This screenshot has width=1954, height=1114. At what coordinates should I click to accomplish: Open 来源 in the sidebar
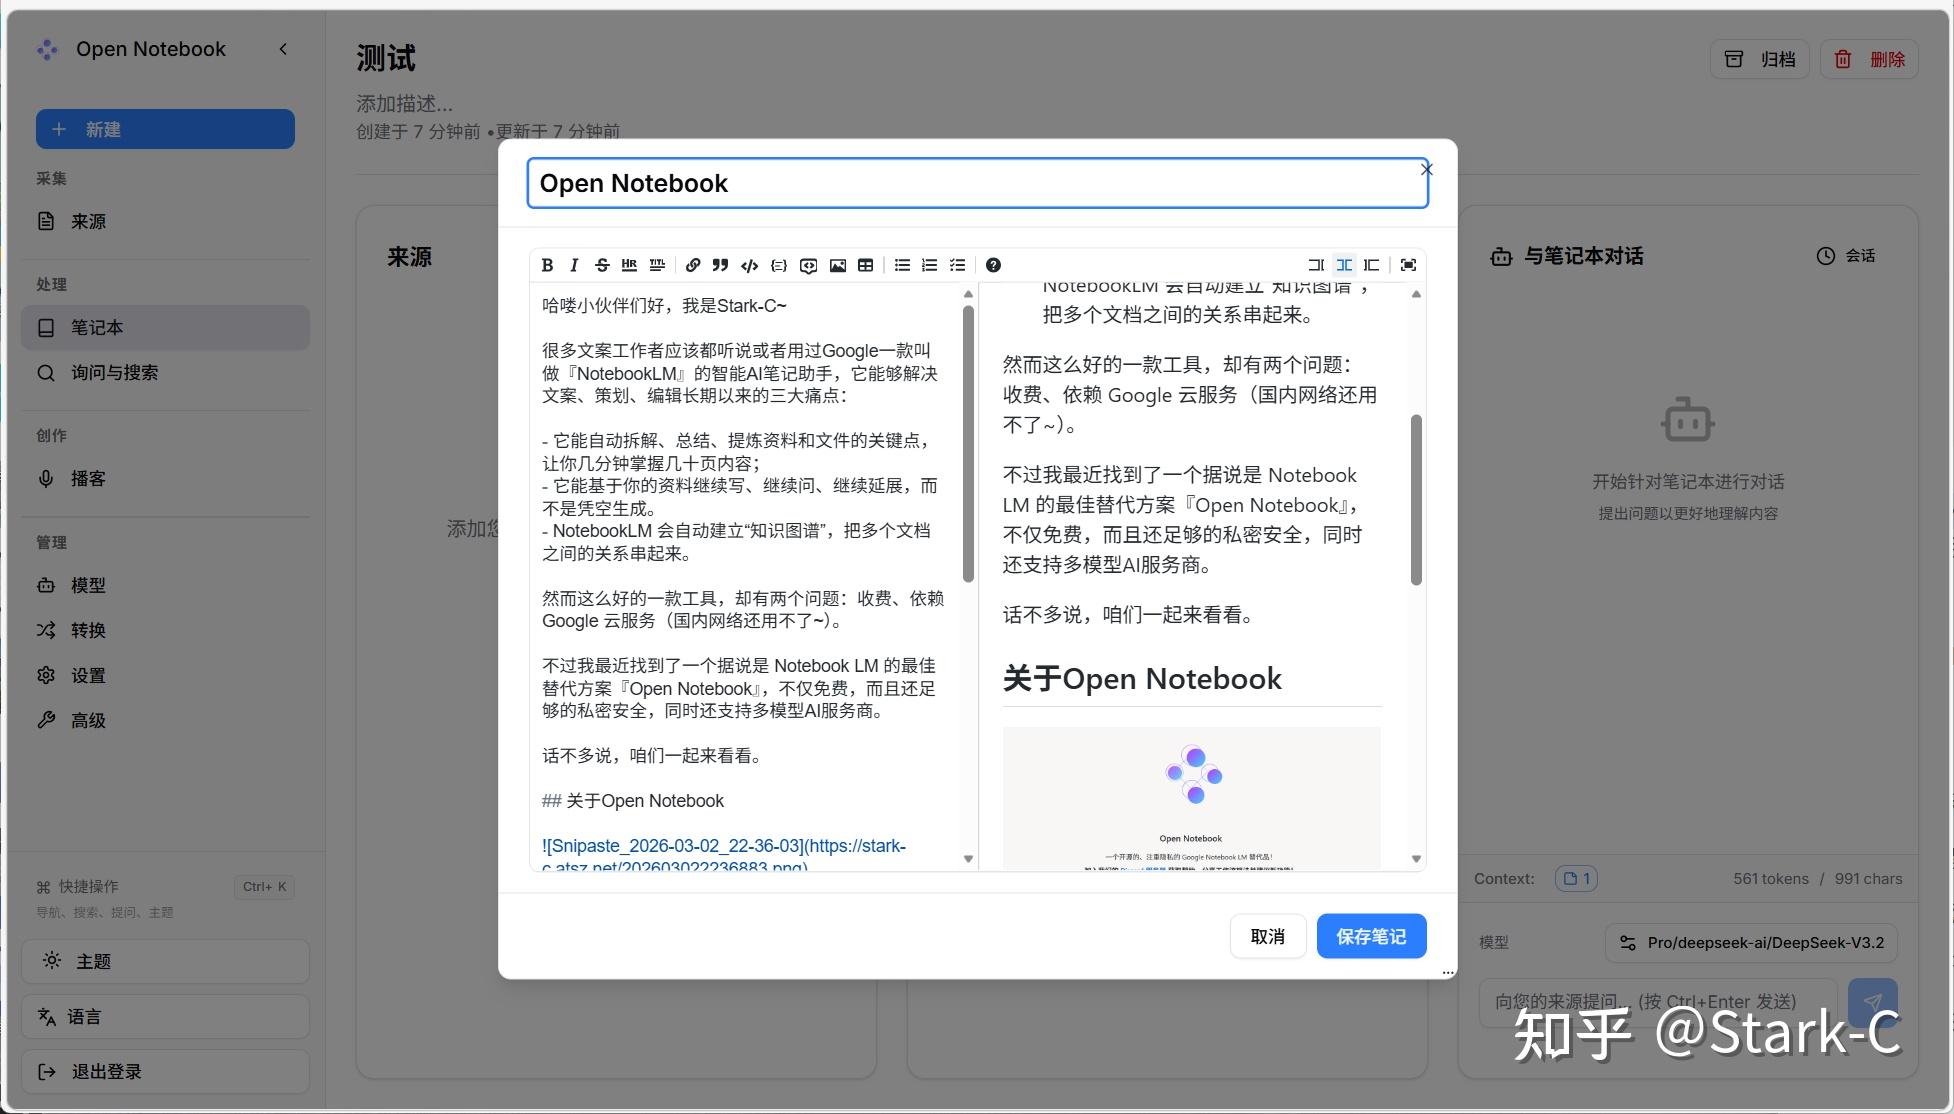[x=165, y=221]
